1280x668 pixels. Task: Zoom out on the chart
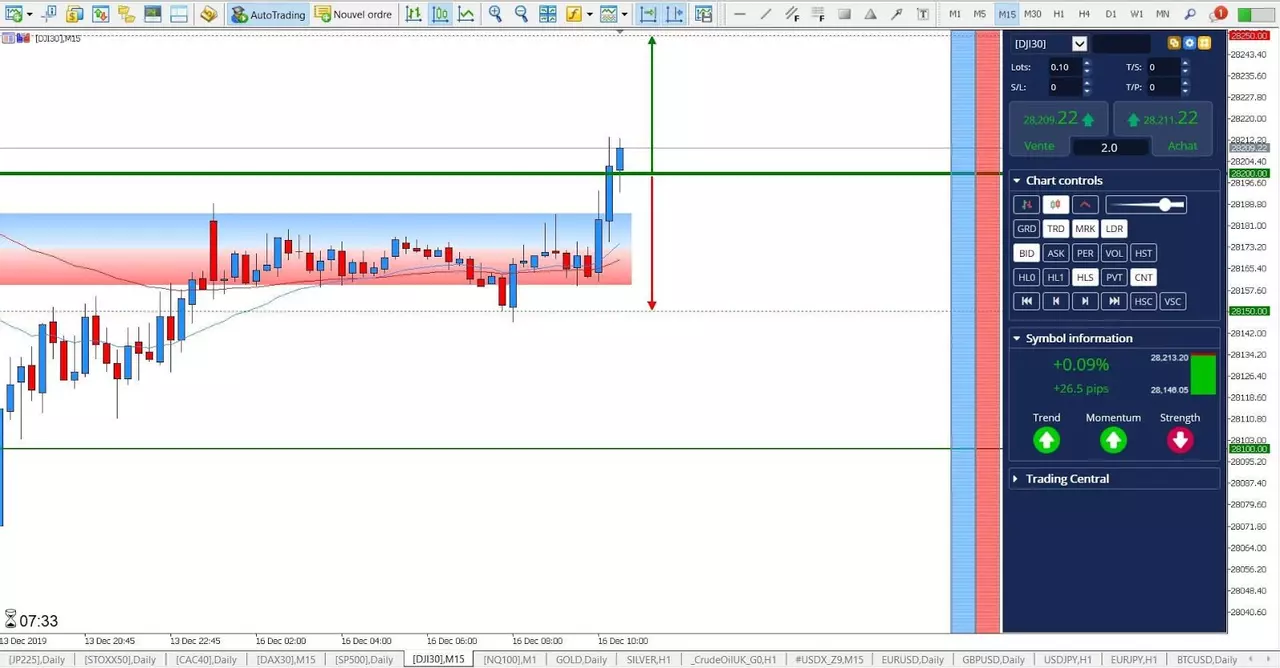(x=521, y=15)
